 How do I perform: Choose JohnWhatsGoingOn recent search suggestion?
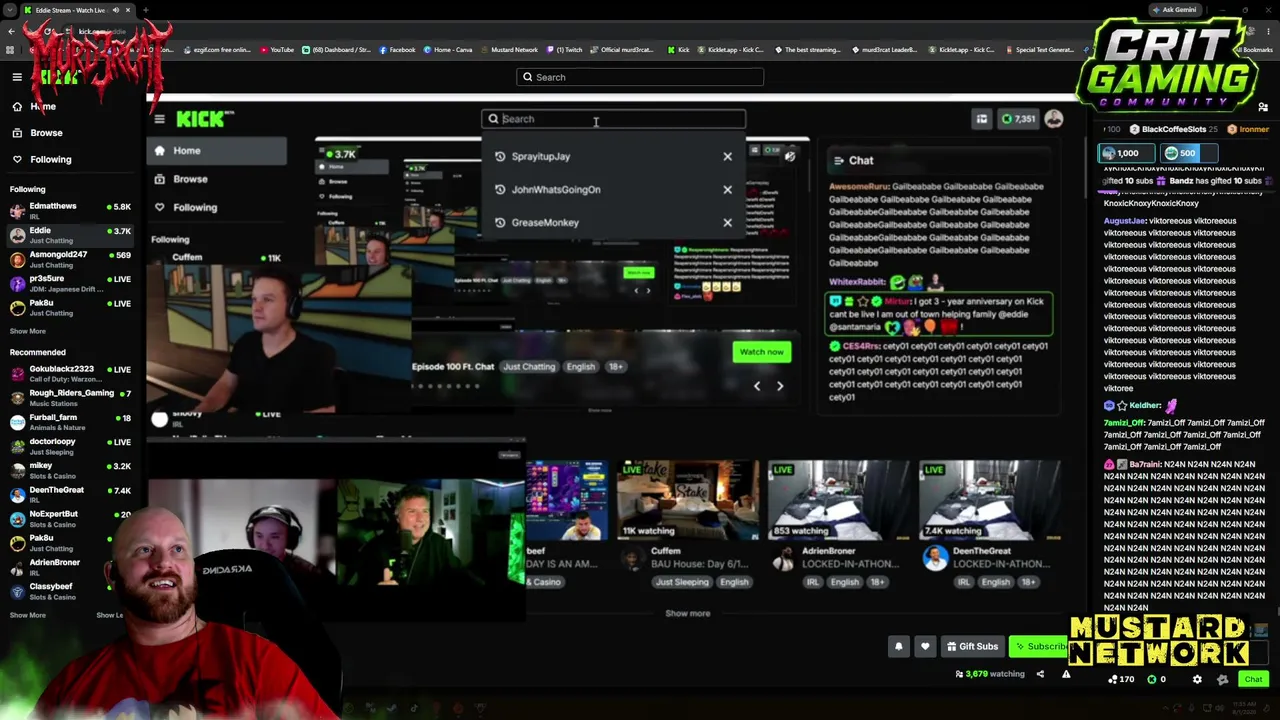(556, 189)
